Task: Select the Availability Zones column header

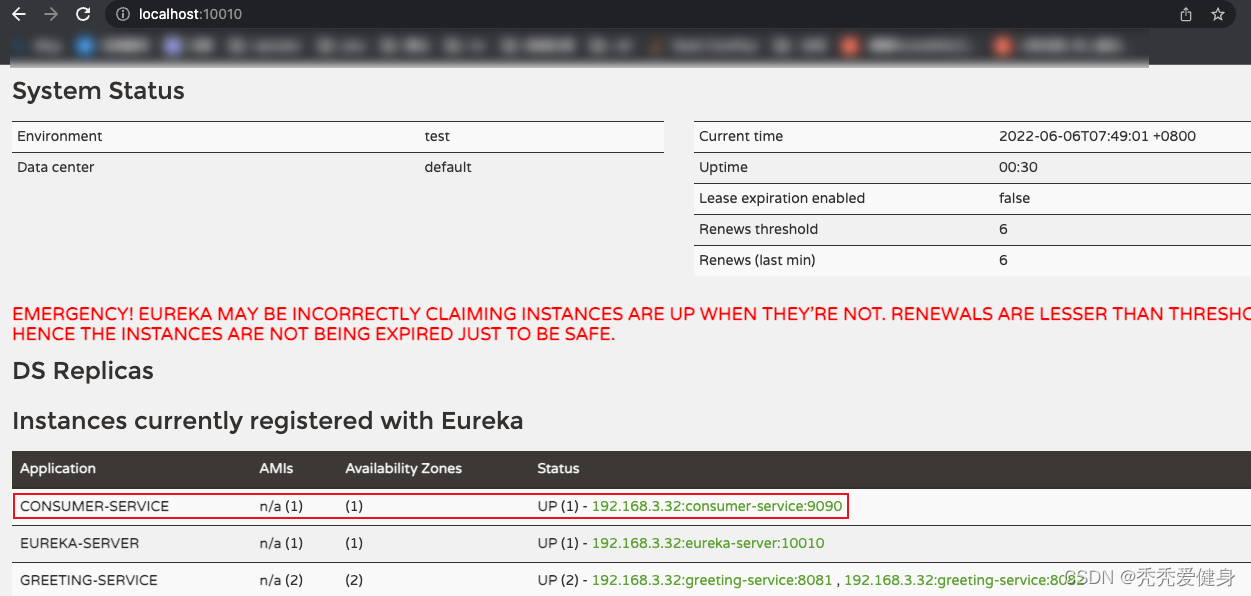Action: coord(404,468)
